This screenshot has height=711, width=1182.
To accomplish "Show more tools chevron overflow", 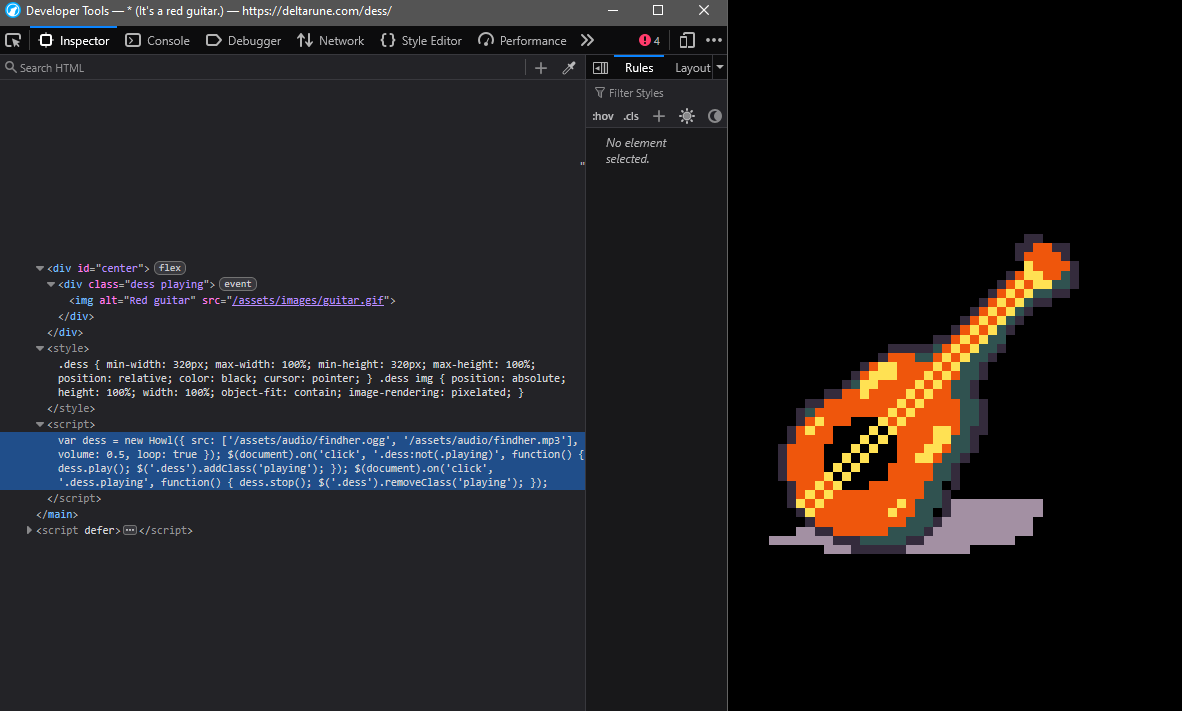I will coord(587,41).
